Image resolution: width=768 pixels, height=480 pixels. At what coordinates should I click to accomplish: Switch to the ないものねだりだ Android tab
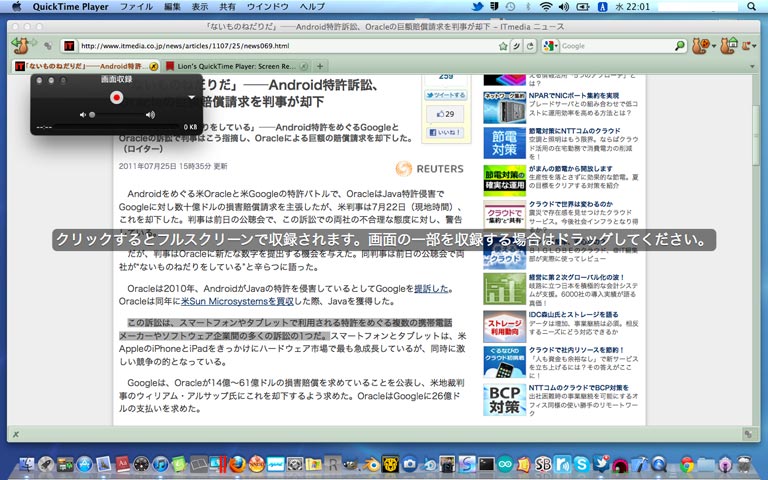point(87,66)
